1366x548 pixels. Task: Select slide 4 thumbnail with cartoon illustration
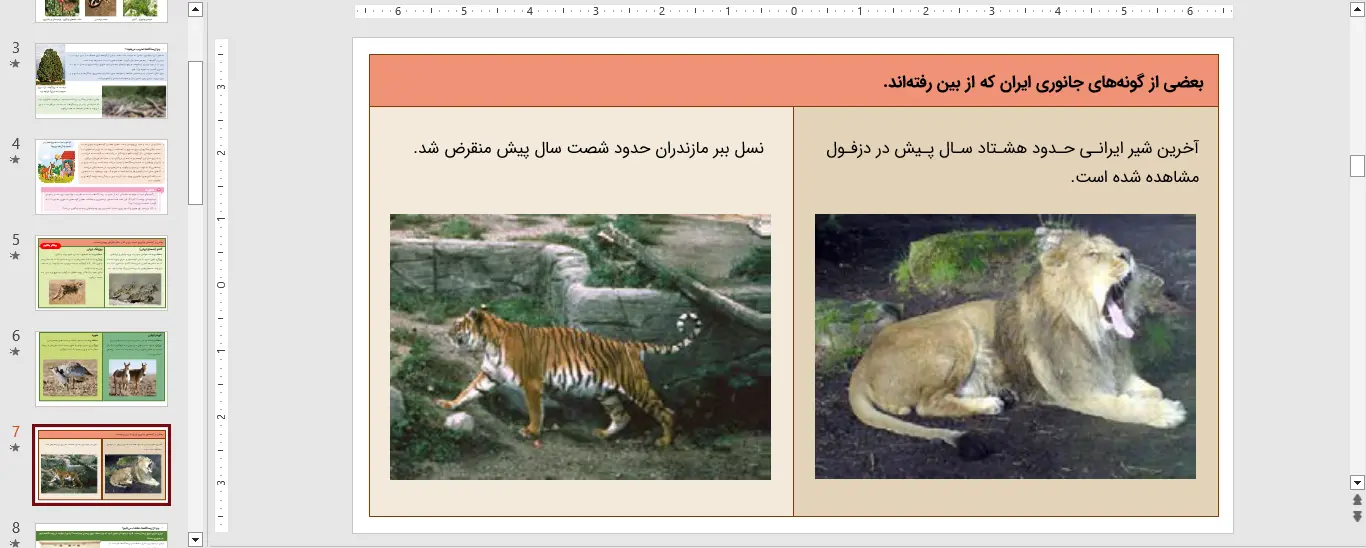click(x=101, y=177)
